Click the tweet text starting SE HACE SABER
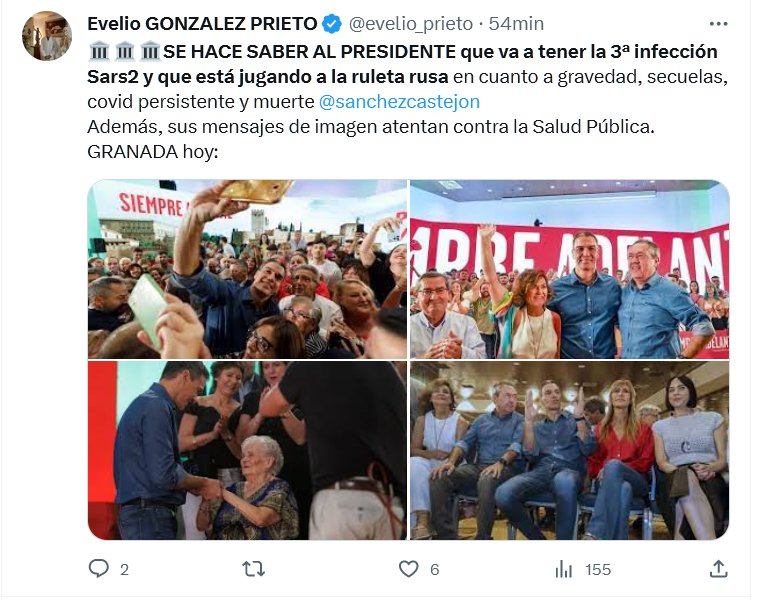Image resolution: width=764 pixels, height=600 pixels. tap(407, 101)
